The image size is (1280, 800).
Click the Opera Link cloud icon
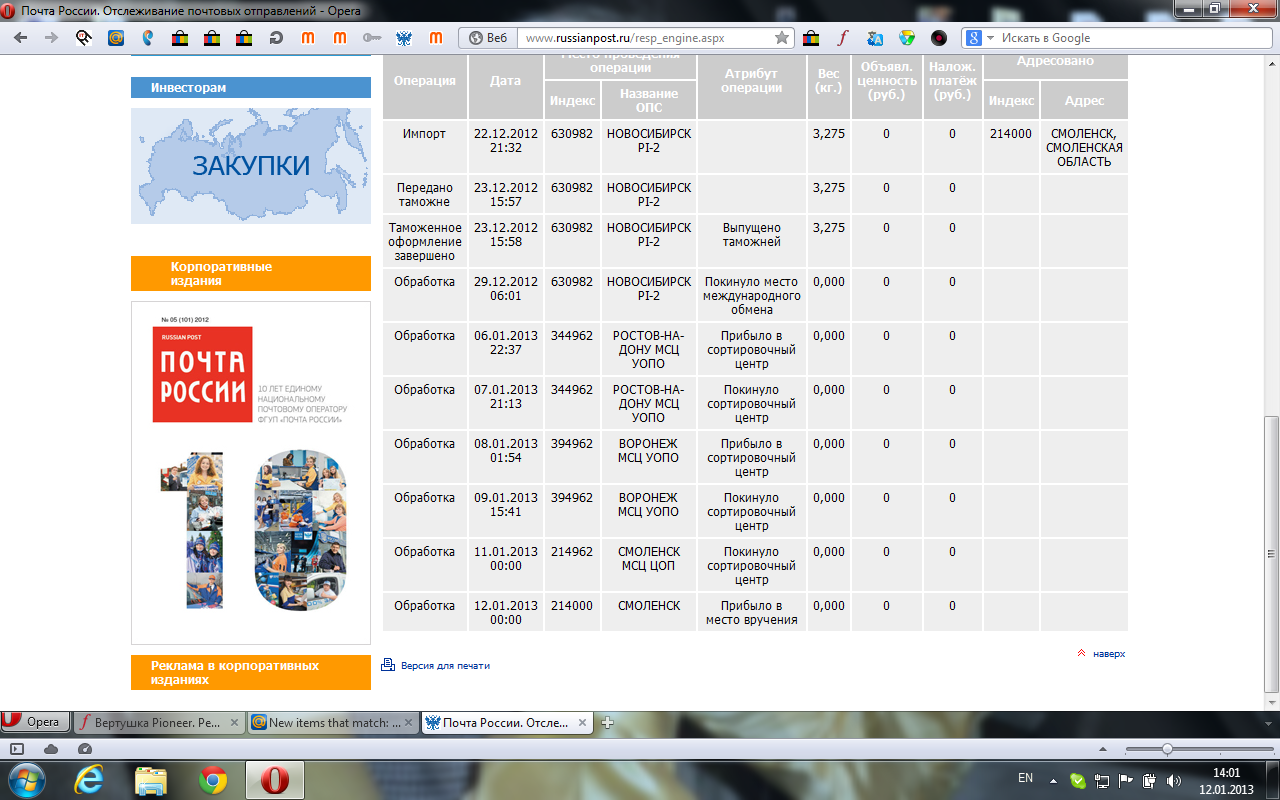(x=51, y=749)
